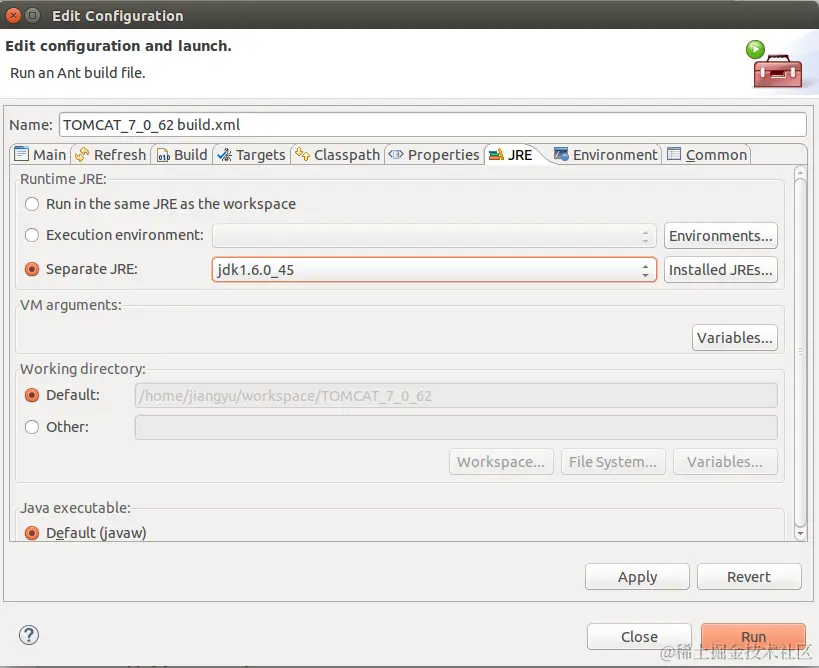The image size is (819, 668).
Task: Open help with the question mark icon
Action: tap(29, 635)
